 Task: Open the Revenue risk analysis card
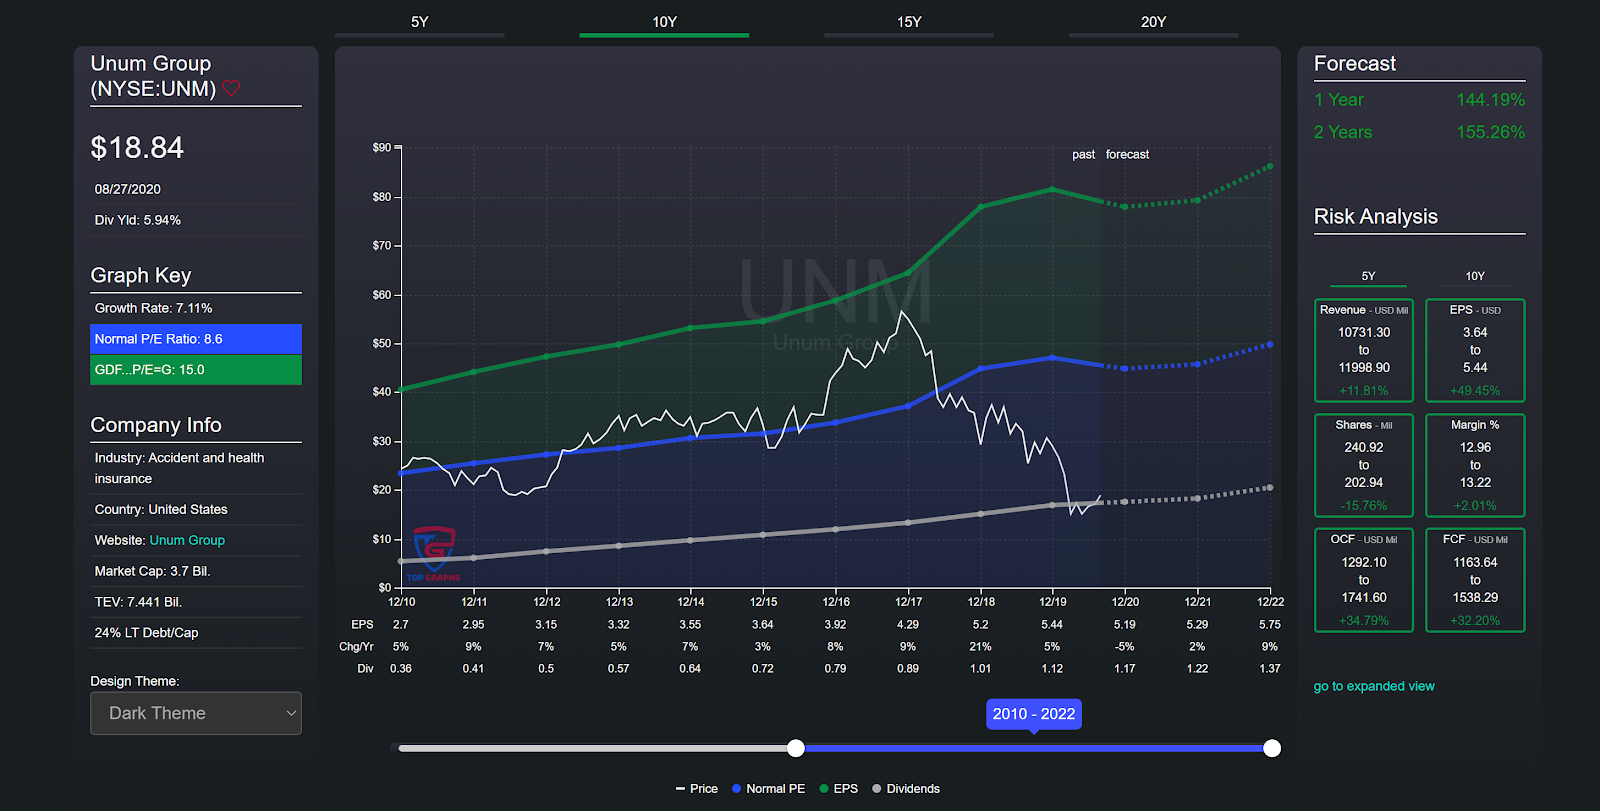[1364, 350]
